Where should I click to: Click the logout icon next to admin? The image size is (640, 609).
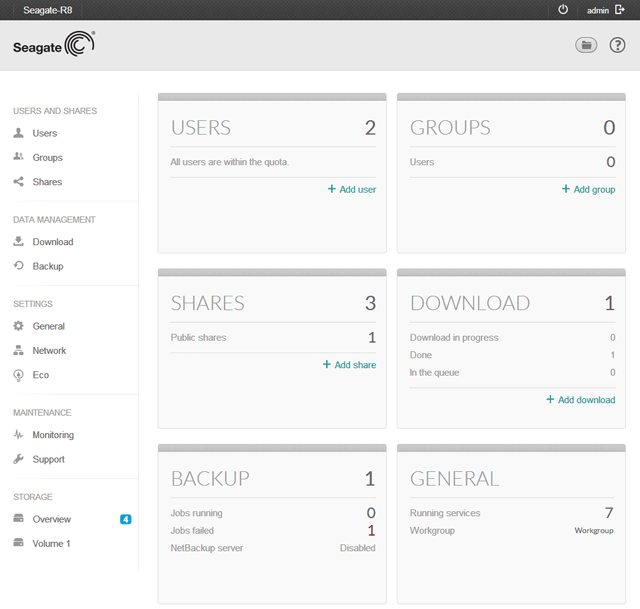click(x=620, y=9)
